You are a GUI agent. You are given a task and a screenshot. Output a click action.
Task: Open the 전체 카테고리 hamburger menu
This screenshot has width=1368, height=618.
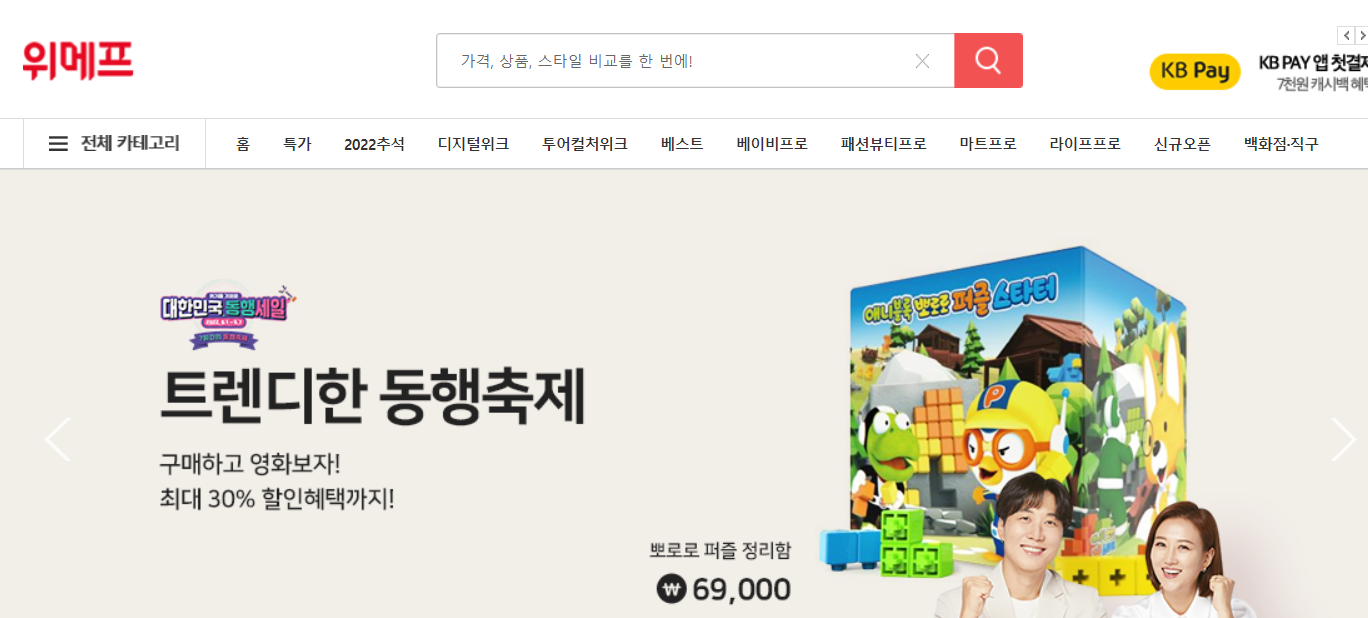pos(114,144)
